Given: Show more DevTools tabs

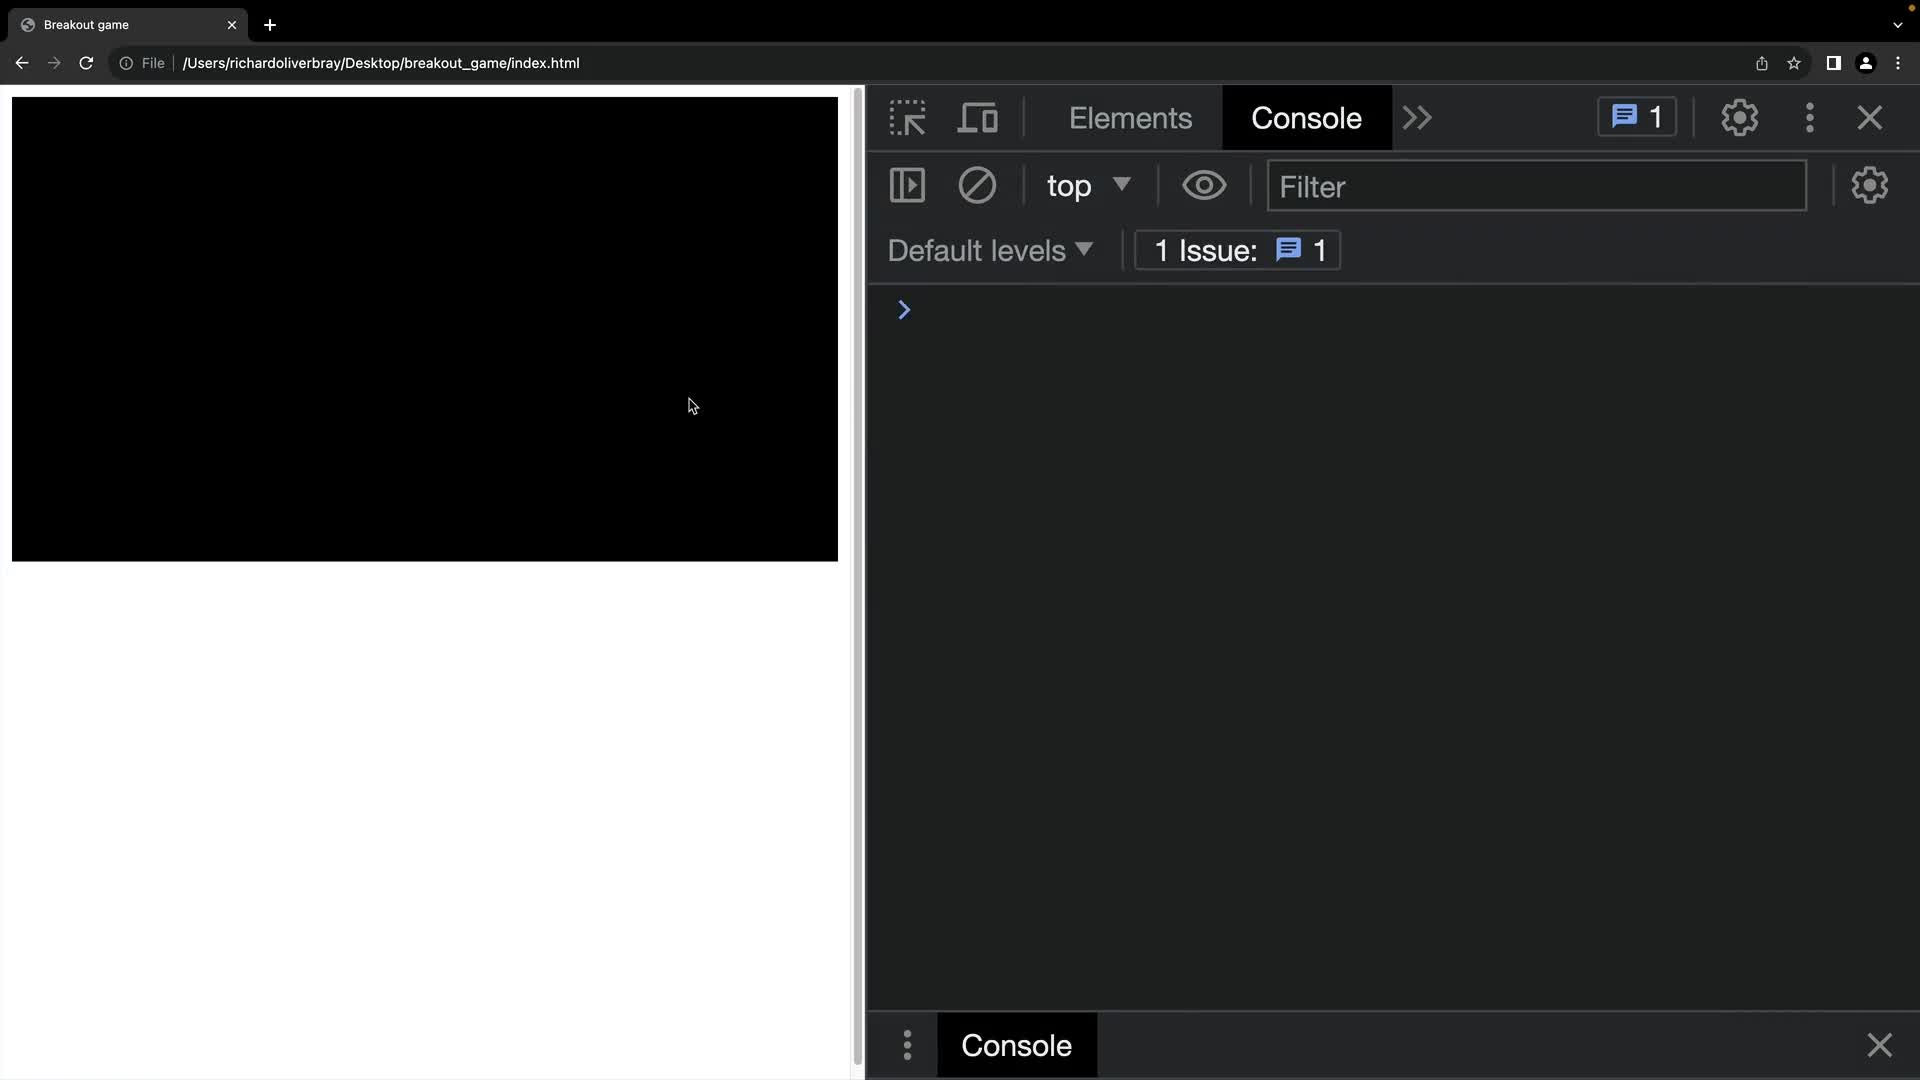Looking at the screenshot, I should (x=1417, y=118).
